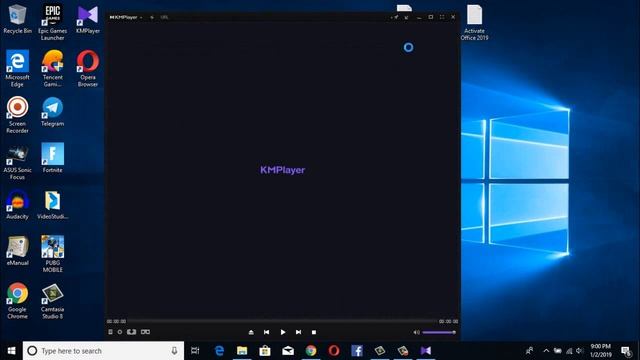Skip to the next track in KMPlayer
Screen dimensions: 640x360
[x=298, y=332]
